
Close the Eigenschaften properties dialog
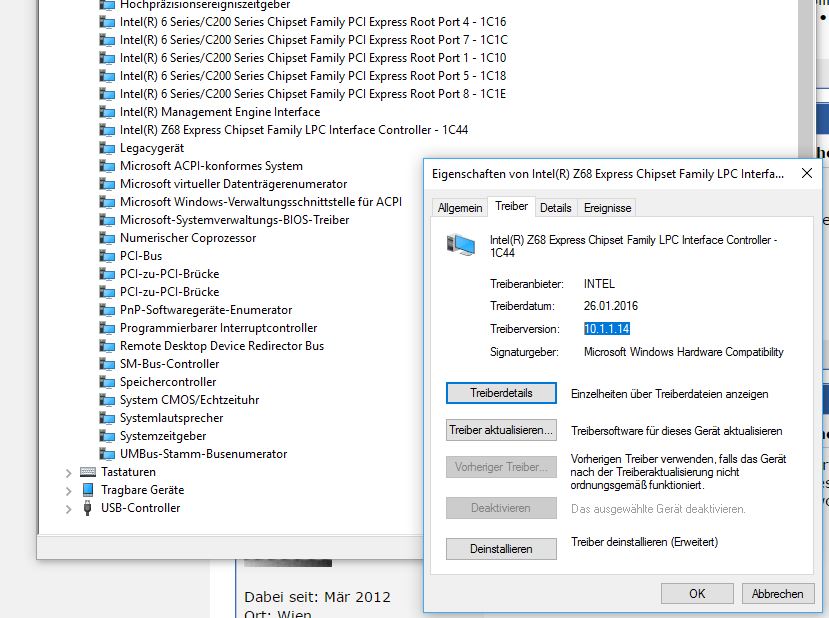[x=806, y=173]
